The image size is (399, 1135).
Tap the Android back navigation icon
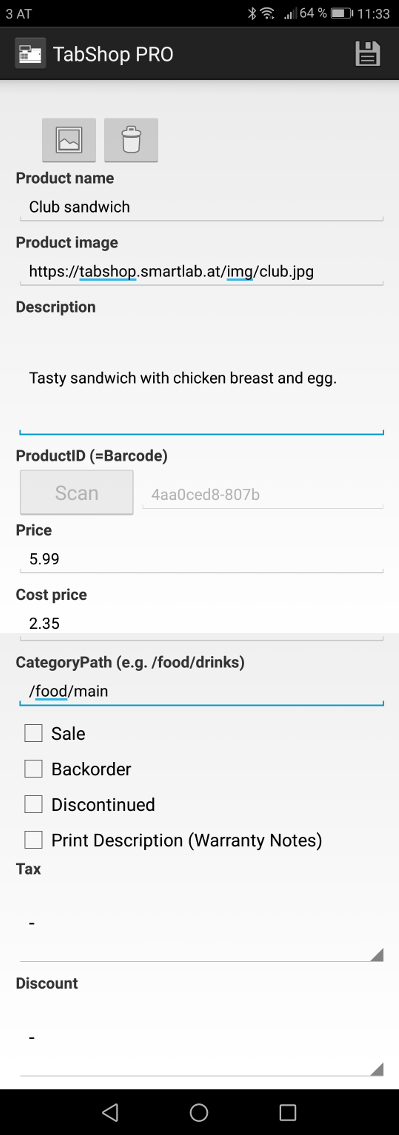click(109, 1112)
